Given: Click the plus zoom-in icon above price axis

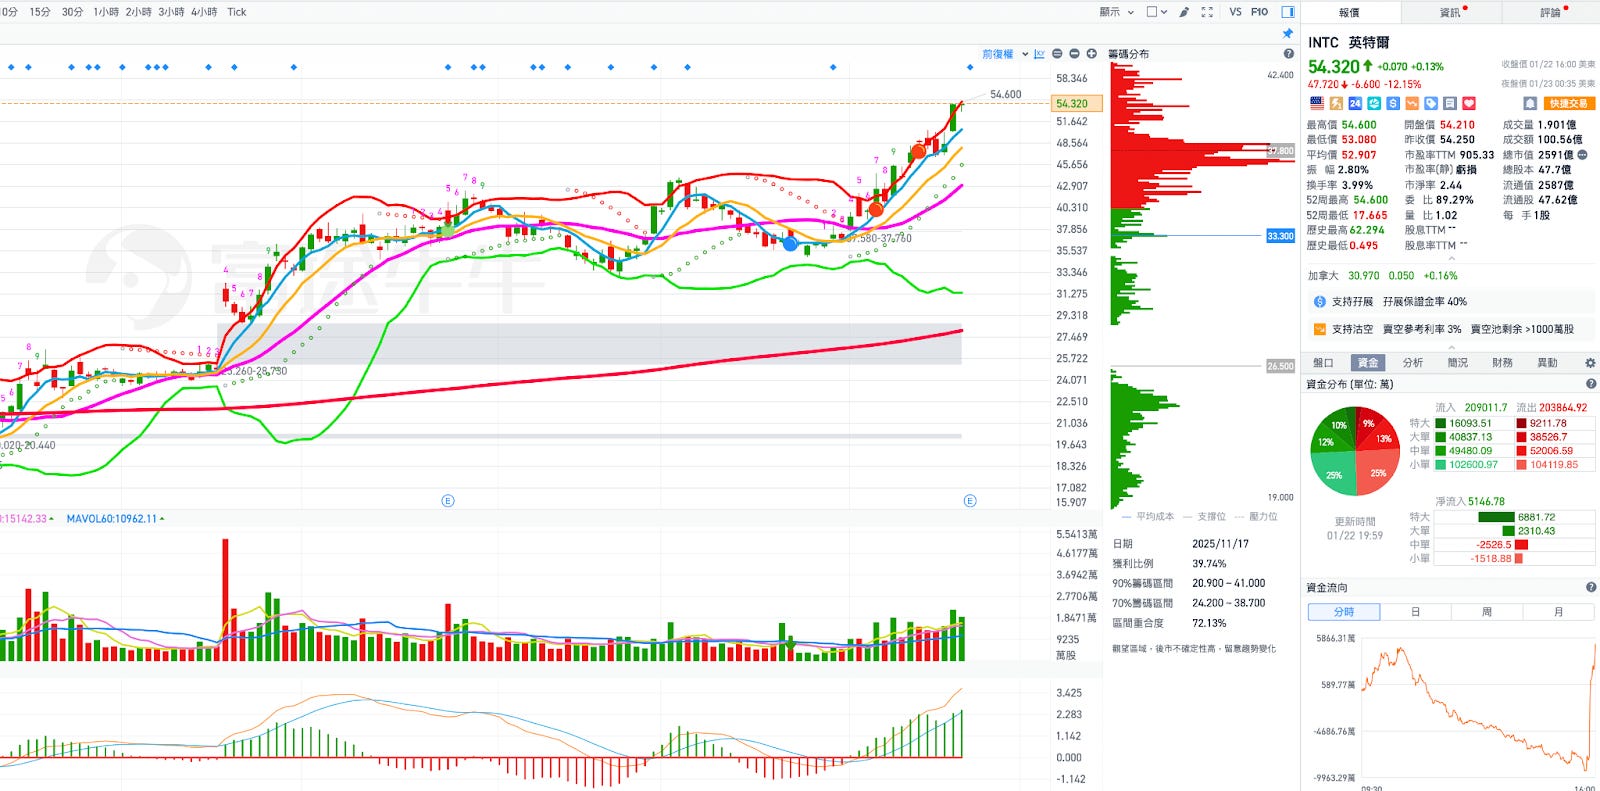Looking at the screenshot, I should (1091, 54).
